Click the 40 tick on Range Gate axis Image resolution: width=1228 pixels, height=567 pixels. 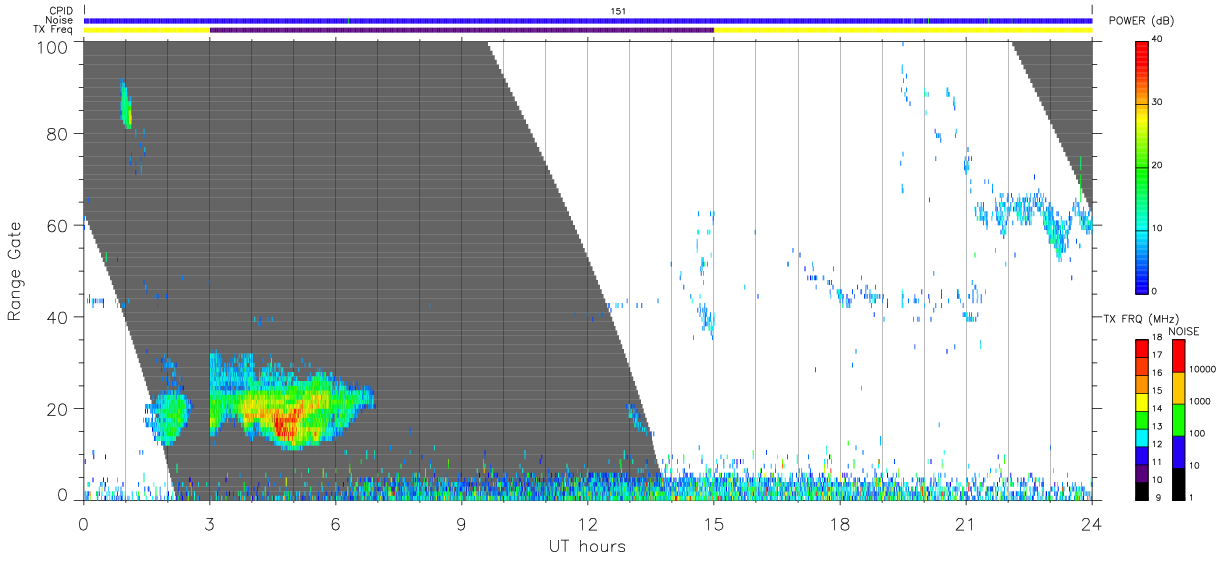click(58, 317)
